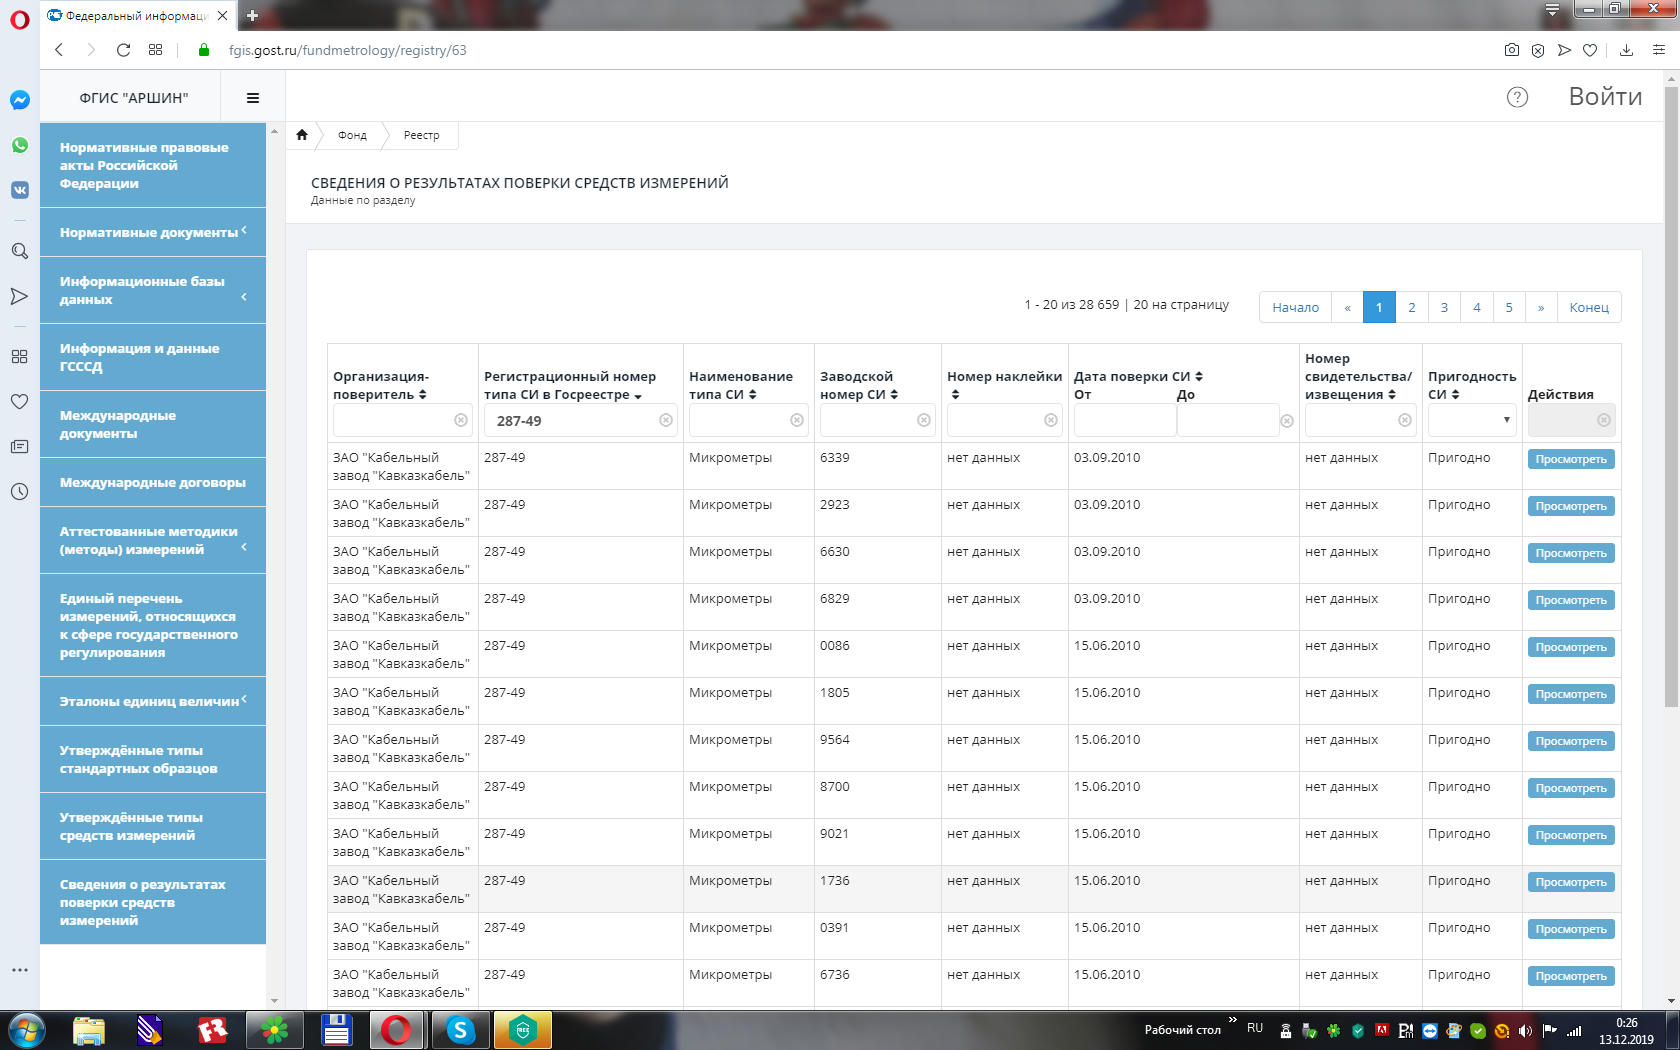Click the Заводской номер СИ filter field
The image size is (1680, 1050).
[867, 421]
